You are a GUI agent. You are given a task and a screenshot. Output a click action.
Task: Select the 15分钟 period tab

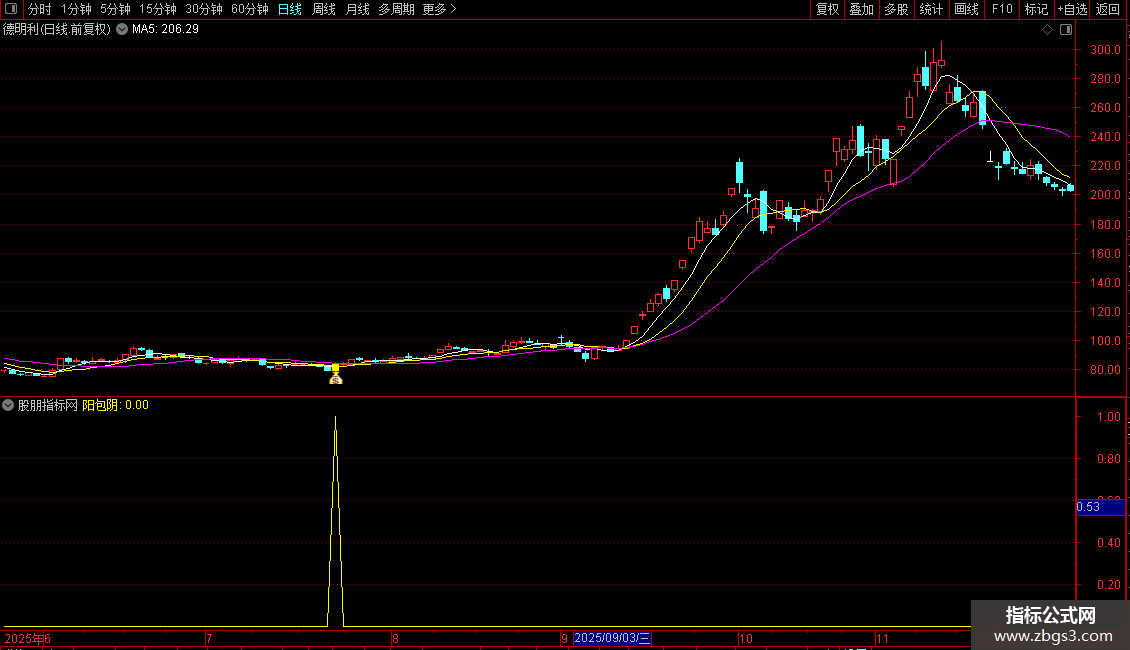click(x=157, y=9)
